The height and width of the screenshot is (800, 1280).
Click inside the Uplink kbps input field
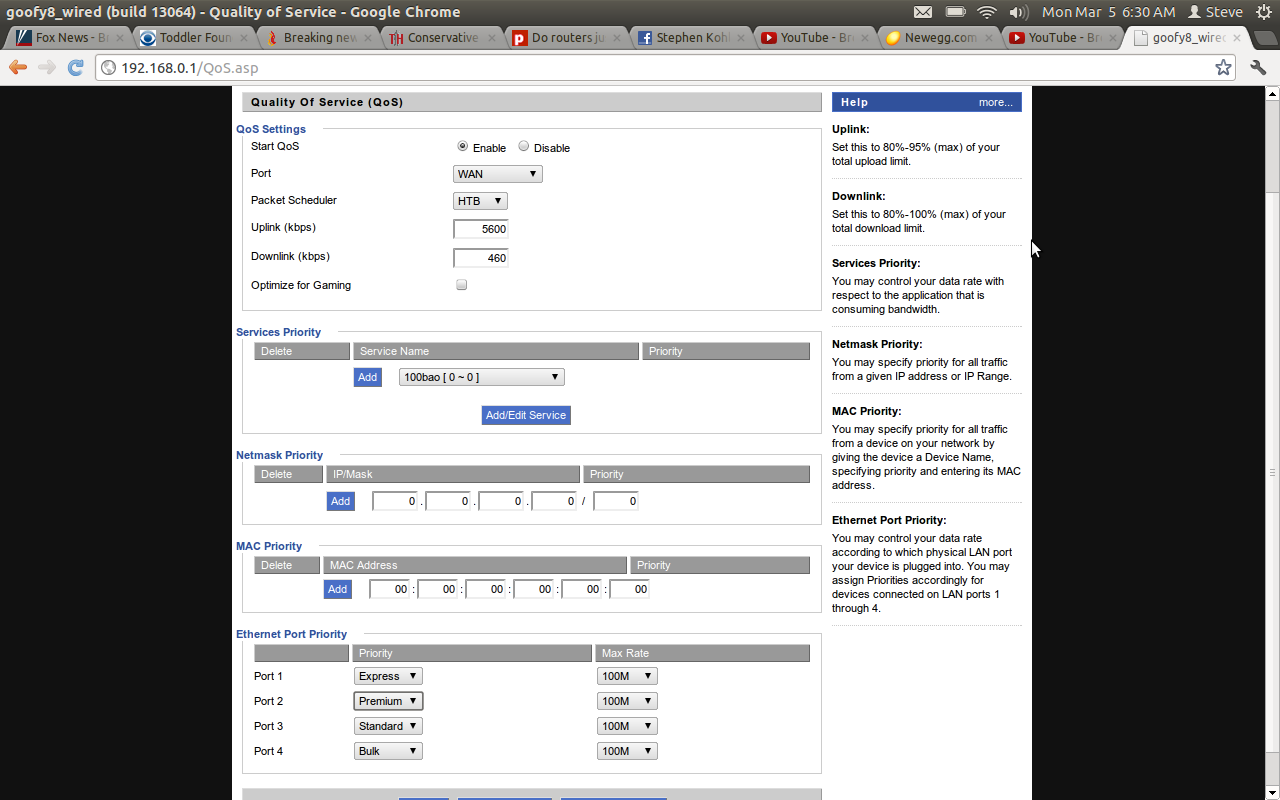[x=480, y=228]
